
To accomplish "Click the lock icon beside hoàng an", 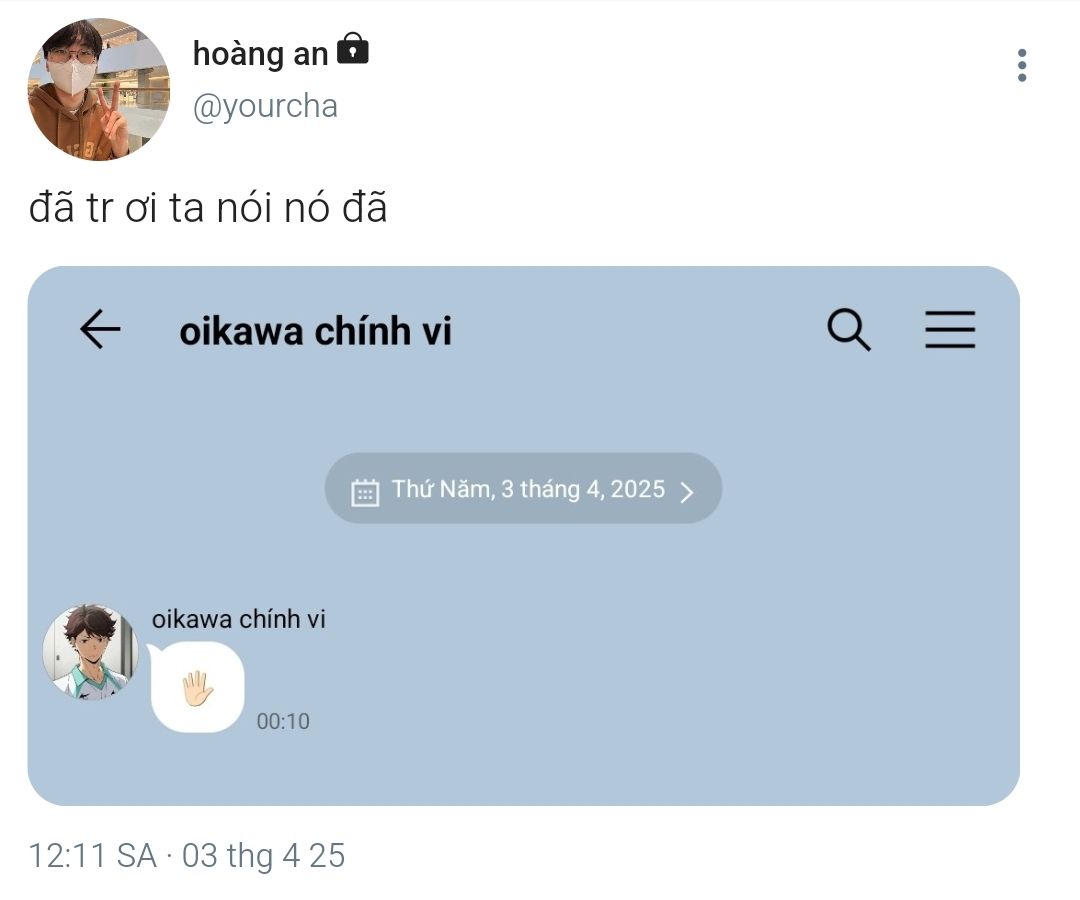I will [x=352, y=49].
